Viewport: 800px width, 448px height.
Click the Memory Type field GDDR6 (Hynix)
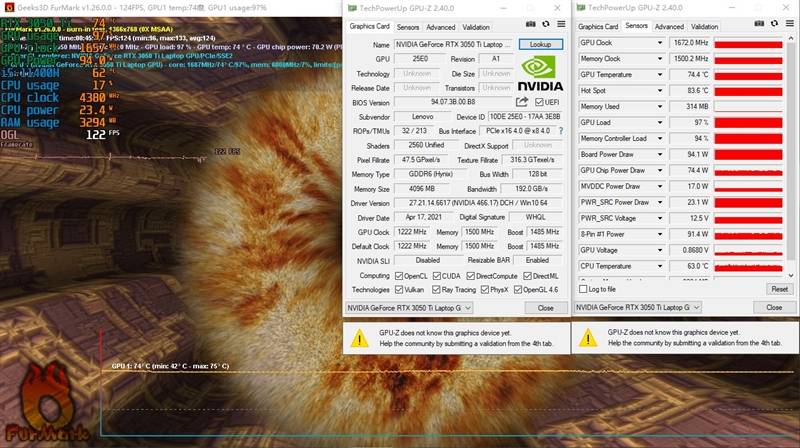[430, 174]
